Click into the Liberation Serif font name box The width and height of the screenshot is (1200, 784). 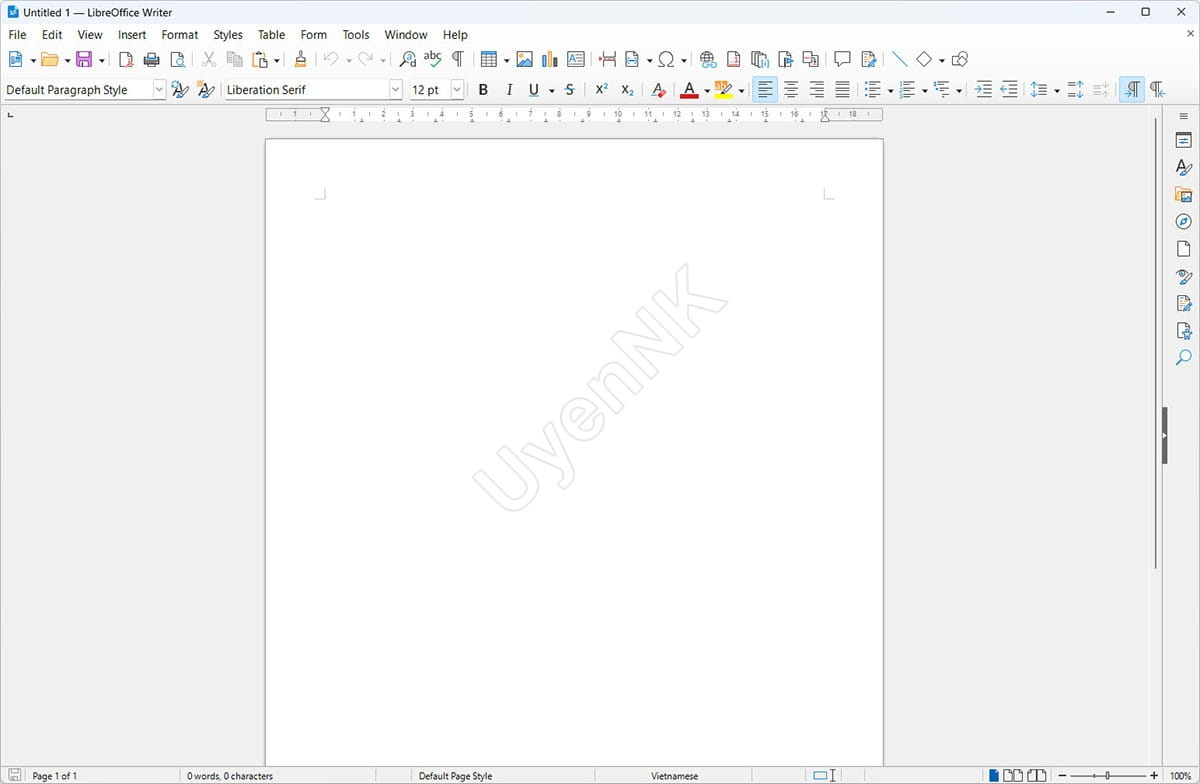(x=306, y=90)
